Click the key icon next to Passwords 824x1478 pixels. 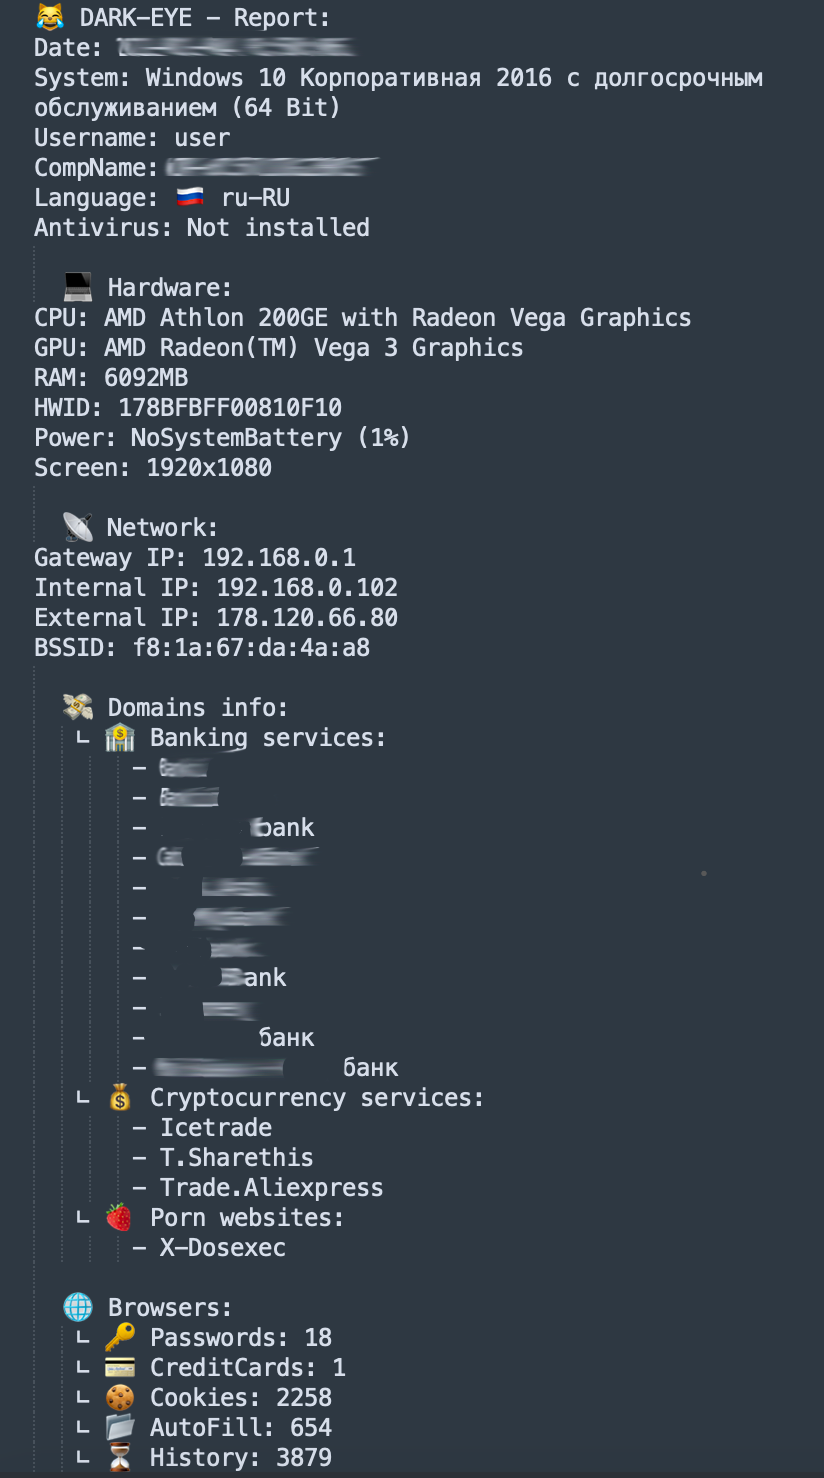(x=119, y=1337)
